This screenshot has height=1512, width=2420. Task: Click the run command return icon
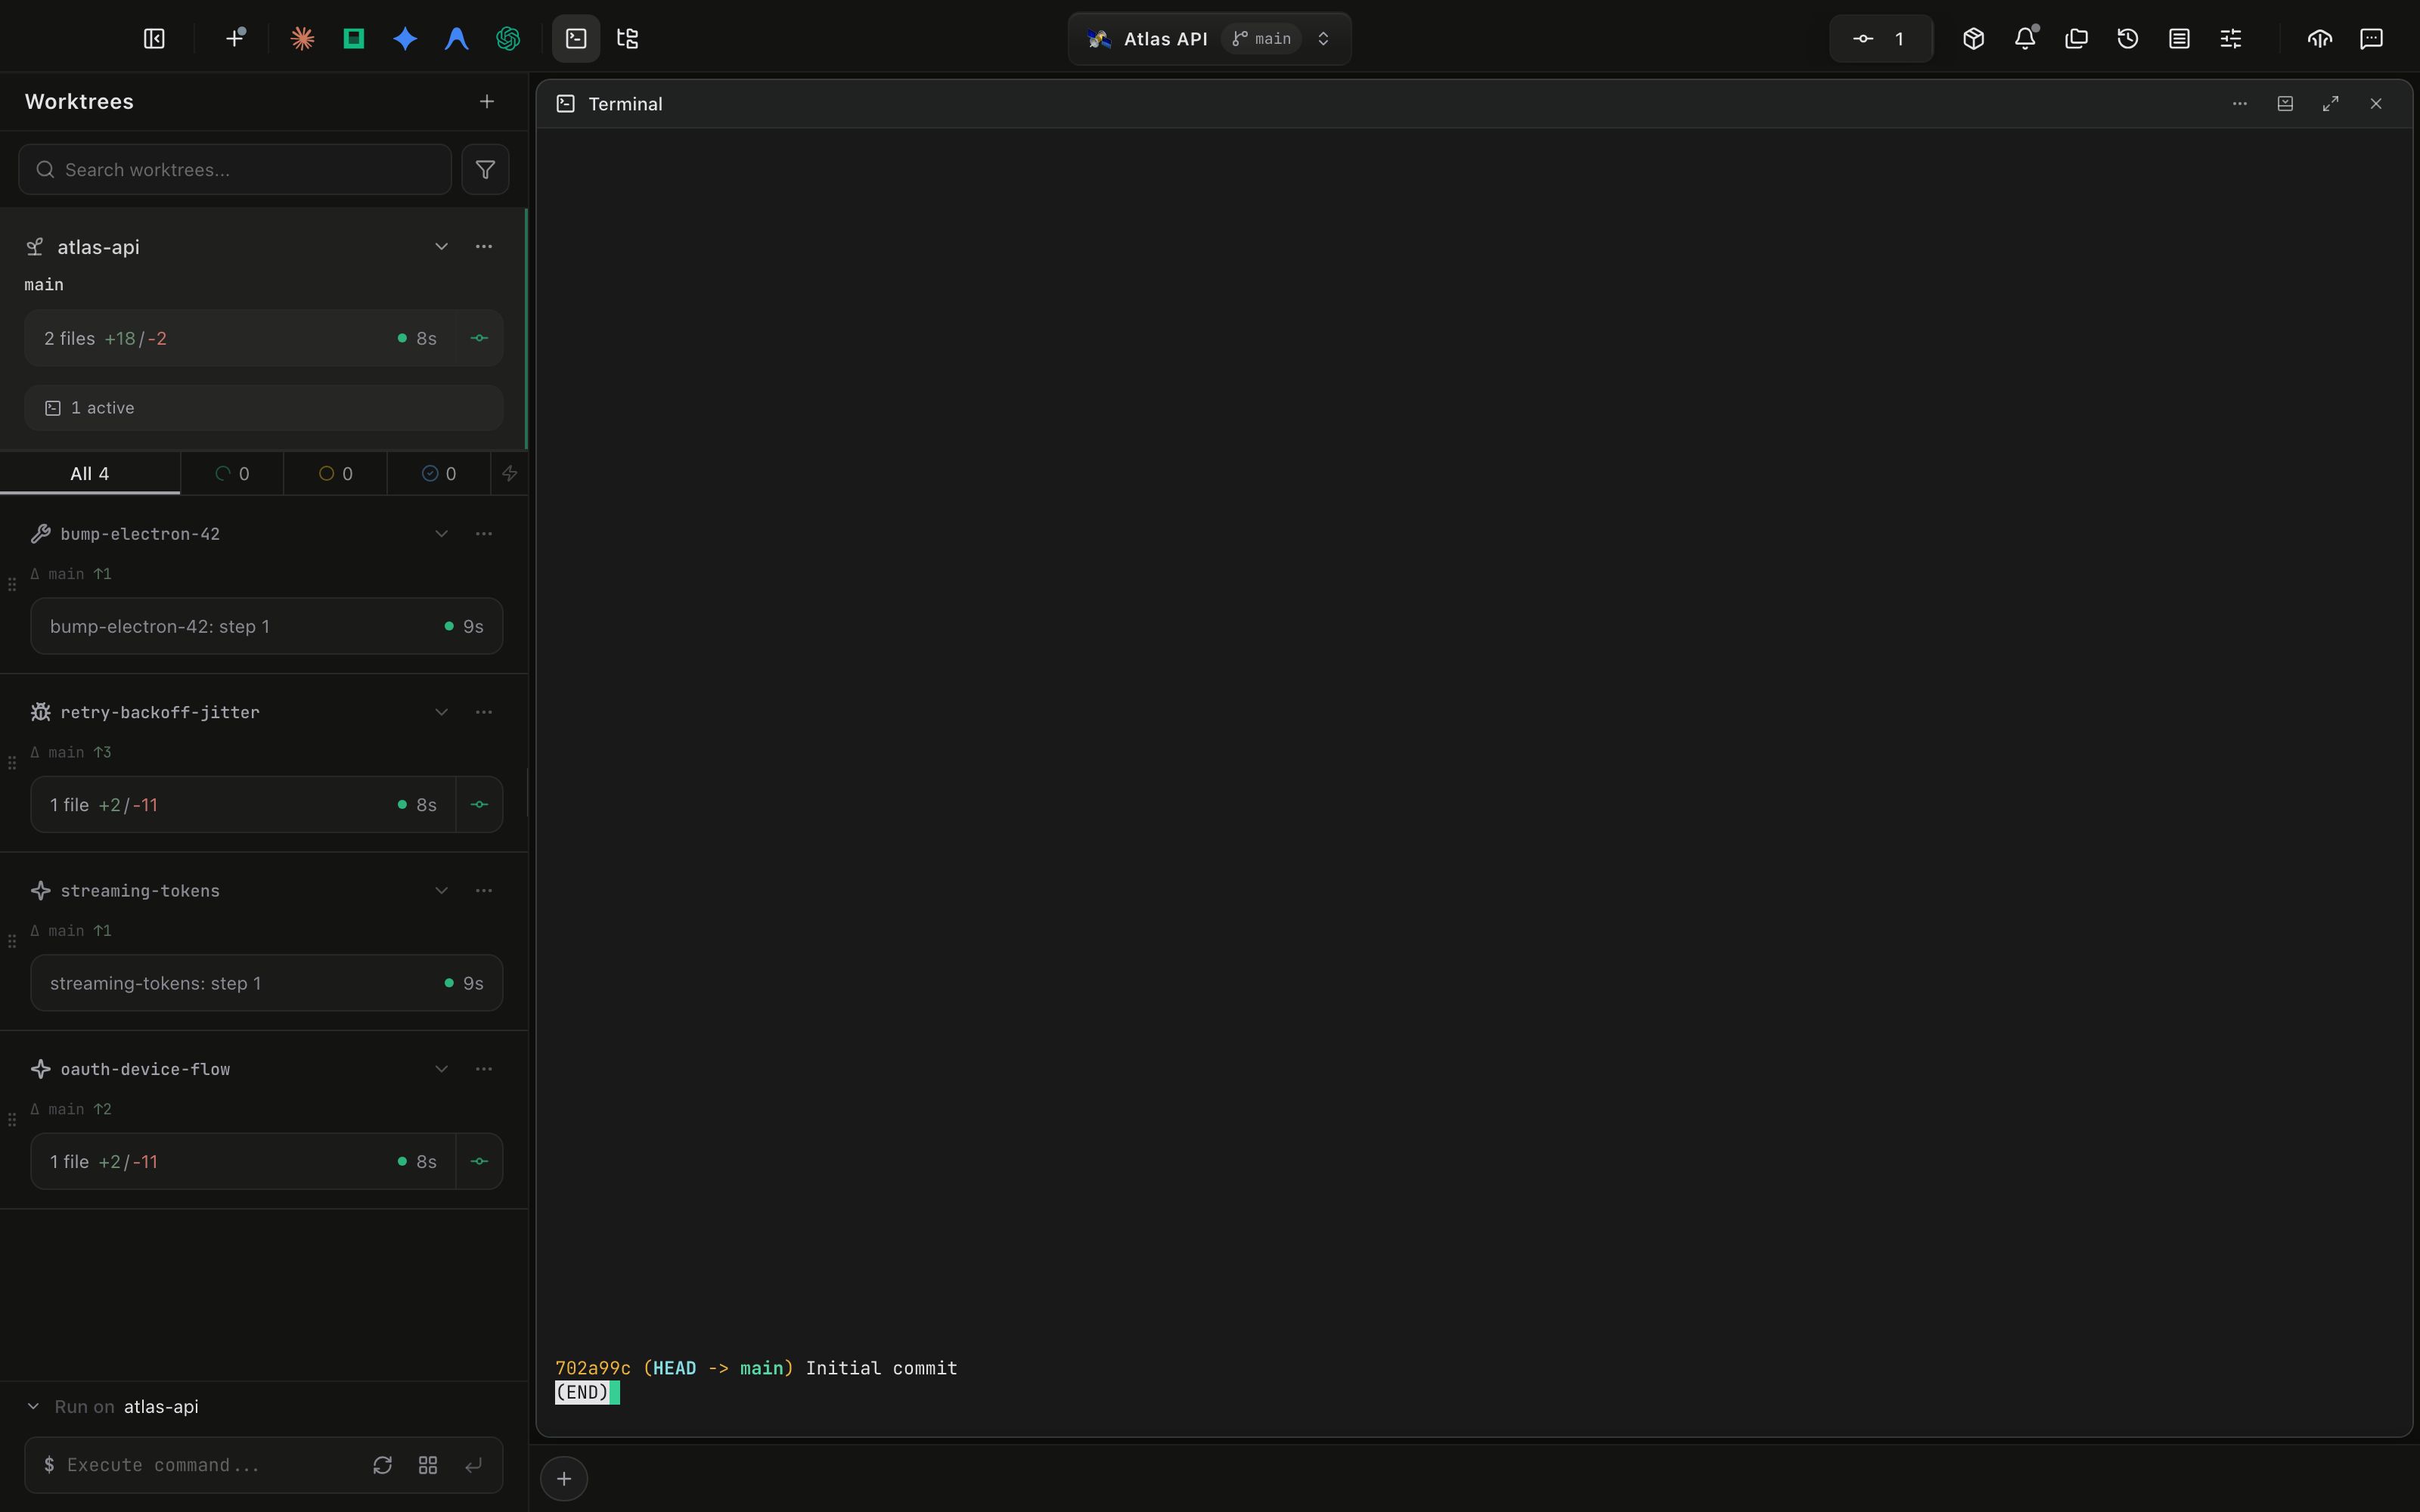(473, 1465)
